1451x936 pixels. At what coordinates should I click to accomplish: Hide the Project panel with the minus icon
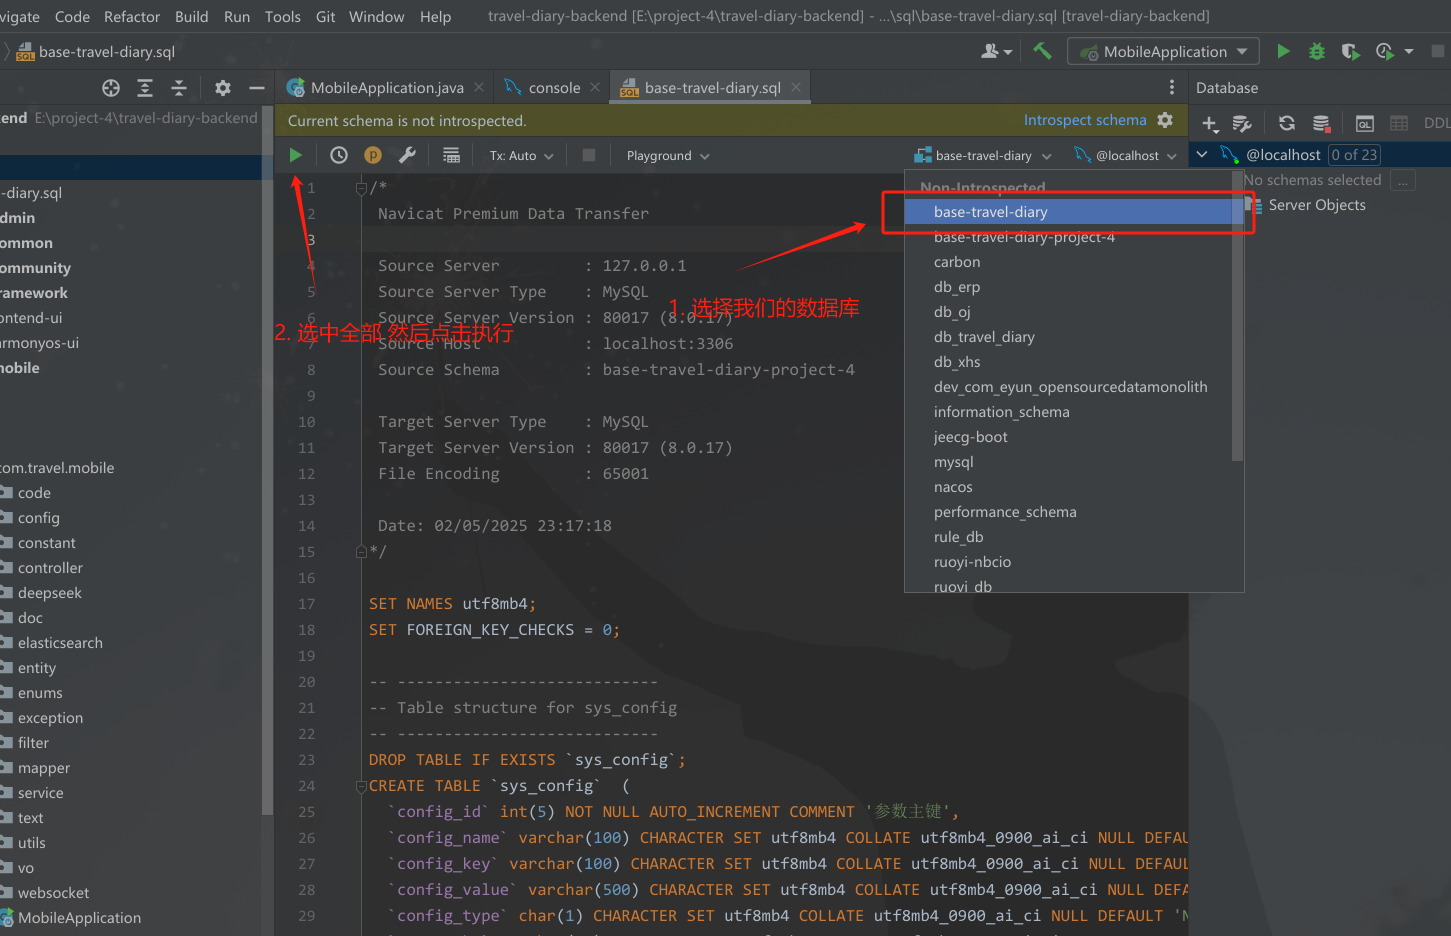(257, 88)
